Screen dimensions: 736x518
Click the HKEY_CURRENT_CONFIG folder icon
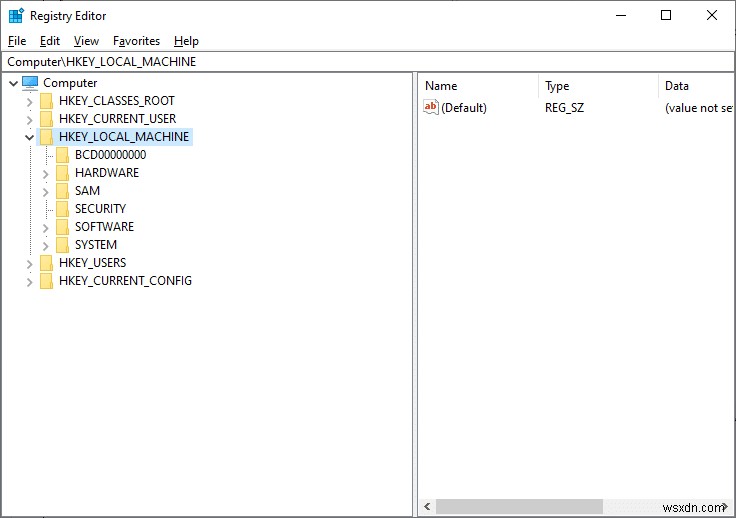(46, 281)
